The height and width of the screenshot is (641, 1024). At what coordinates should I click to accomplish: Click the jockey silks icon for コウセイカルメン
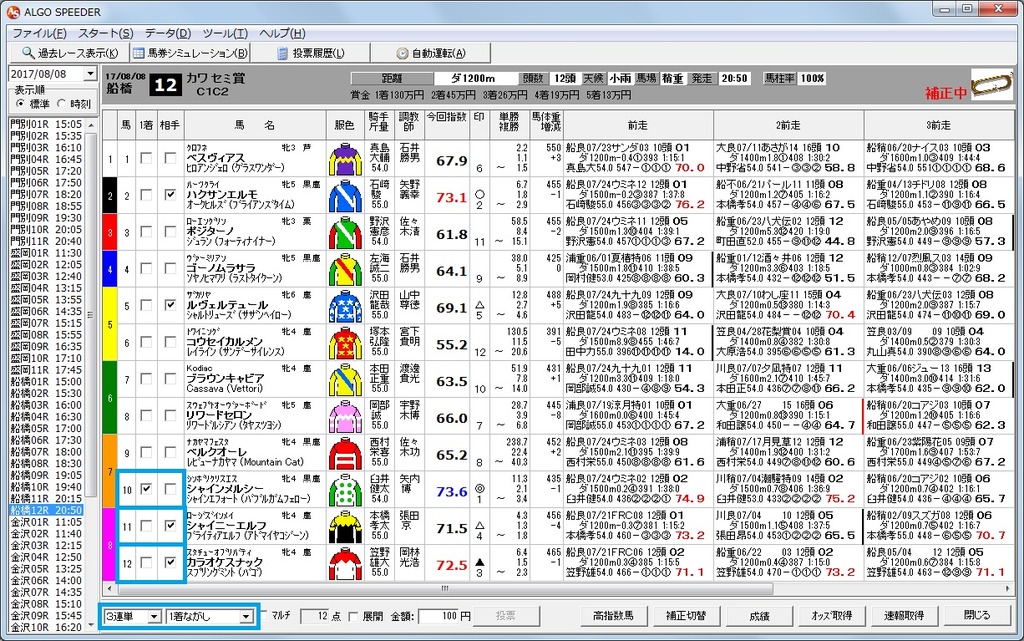[x=345, y=342]
